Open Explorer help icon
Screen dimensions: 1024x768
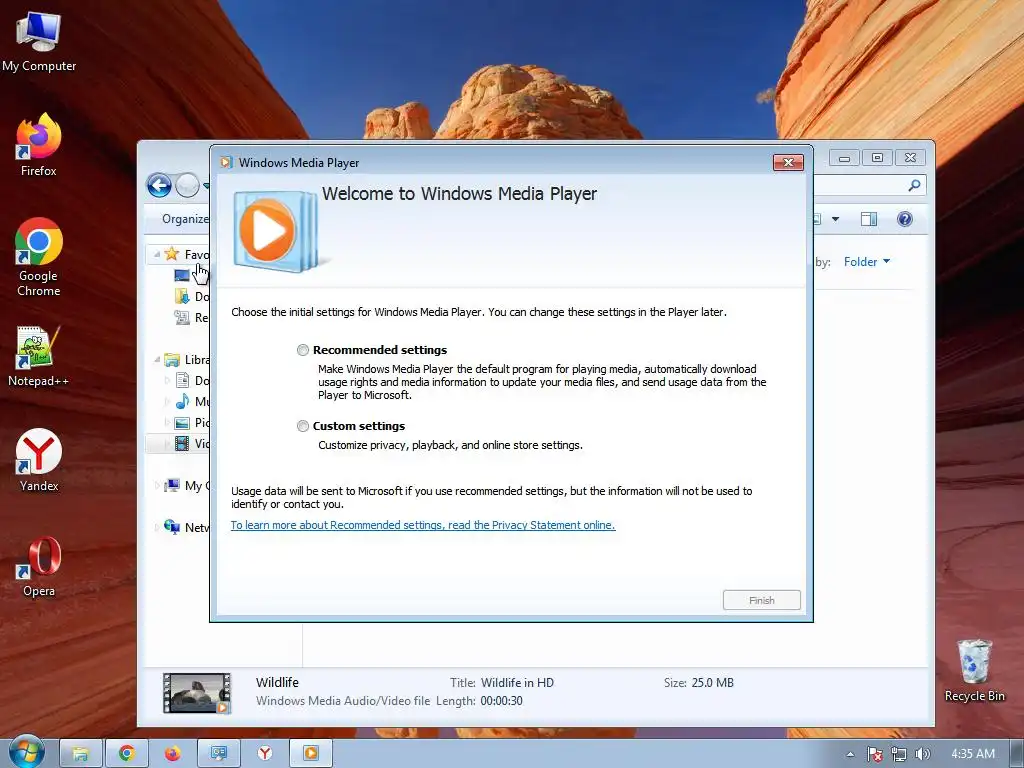(x=904, y=219)
